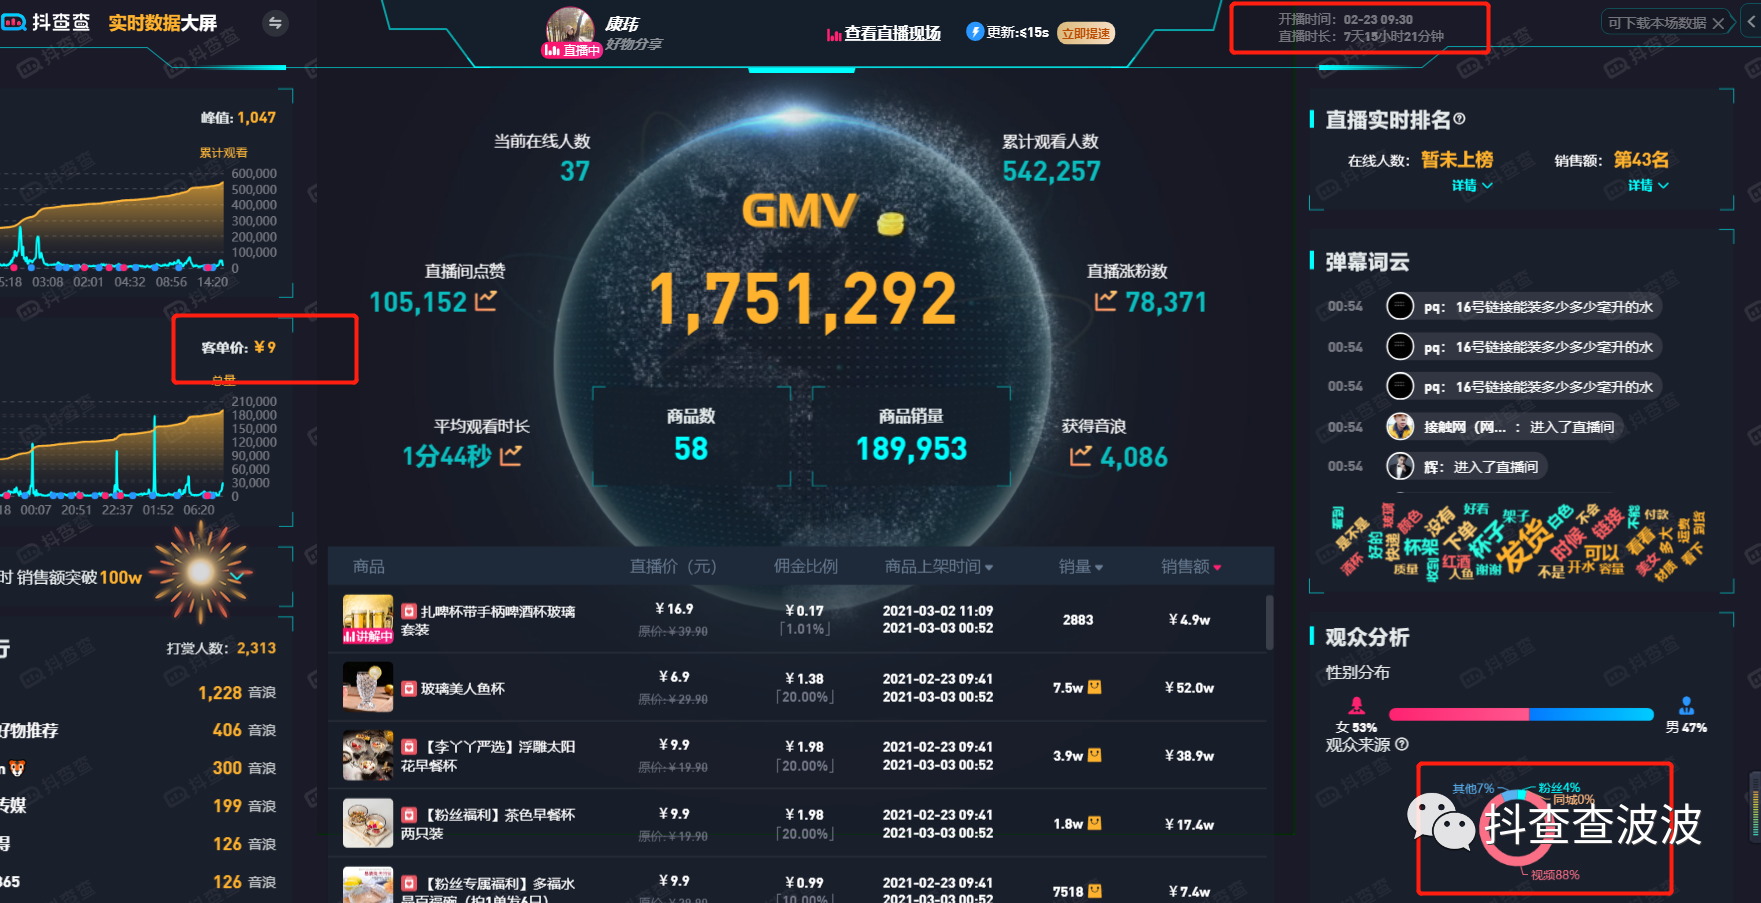Open 浮雕太阳花早餐杯 product thumbnail
Viewport: 1761px width, 903px height.
(x=368, y=755)
